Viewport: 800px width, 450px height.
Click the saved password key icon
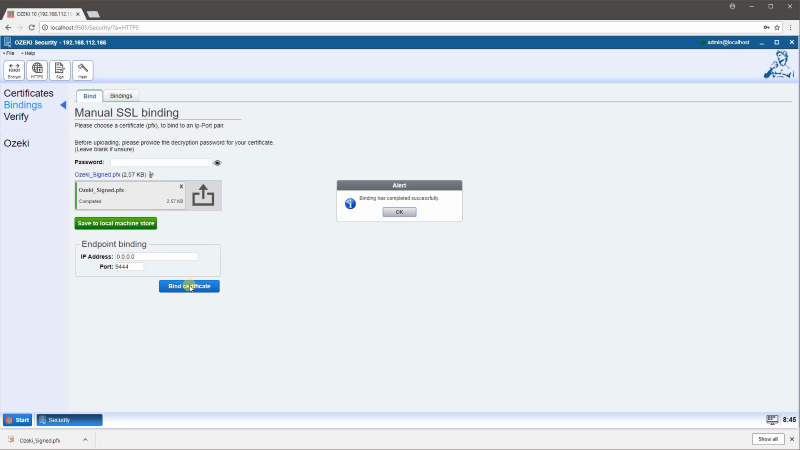click(x=766, y=28)
